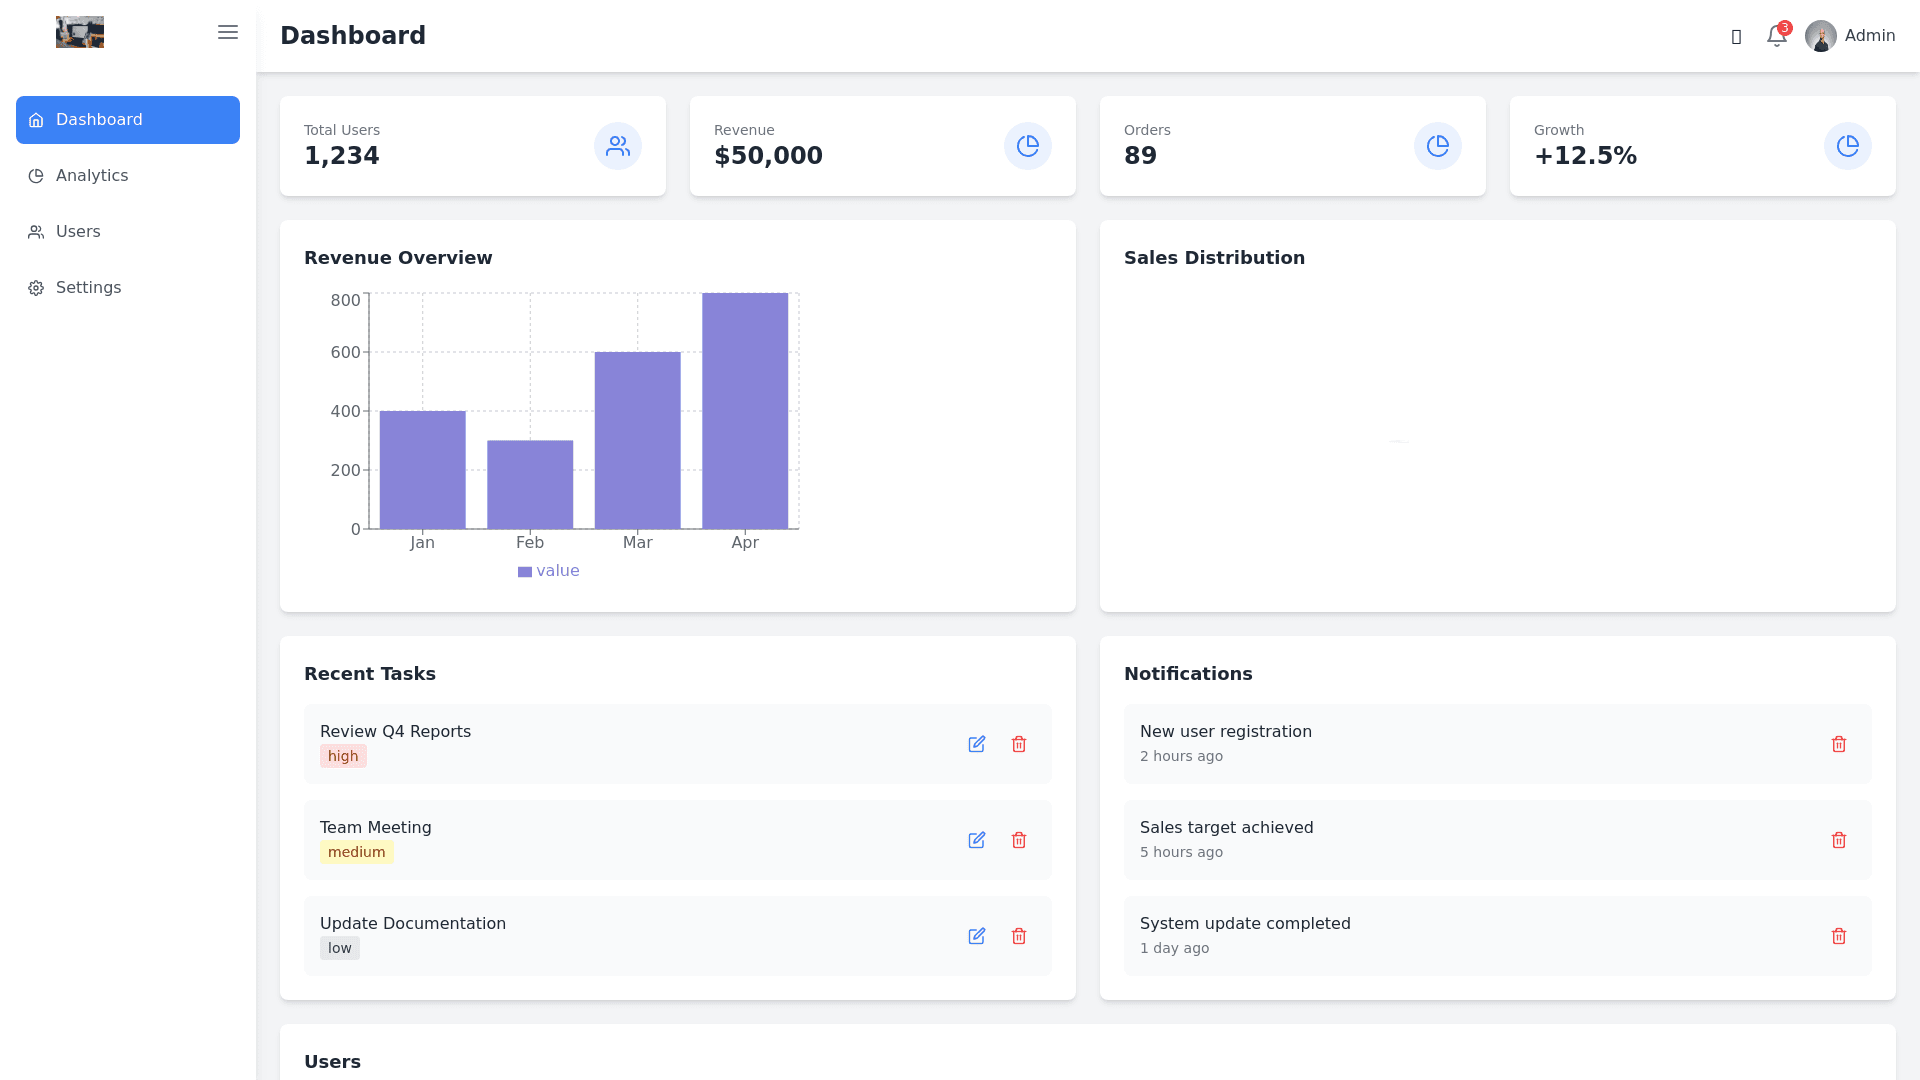1920x1080 pixels.
Task: Click the value legend color swatch
Action: click(x=525, y=572)
